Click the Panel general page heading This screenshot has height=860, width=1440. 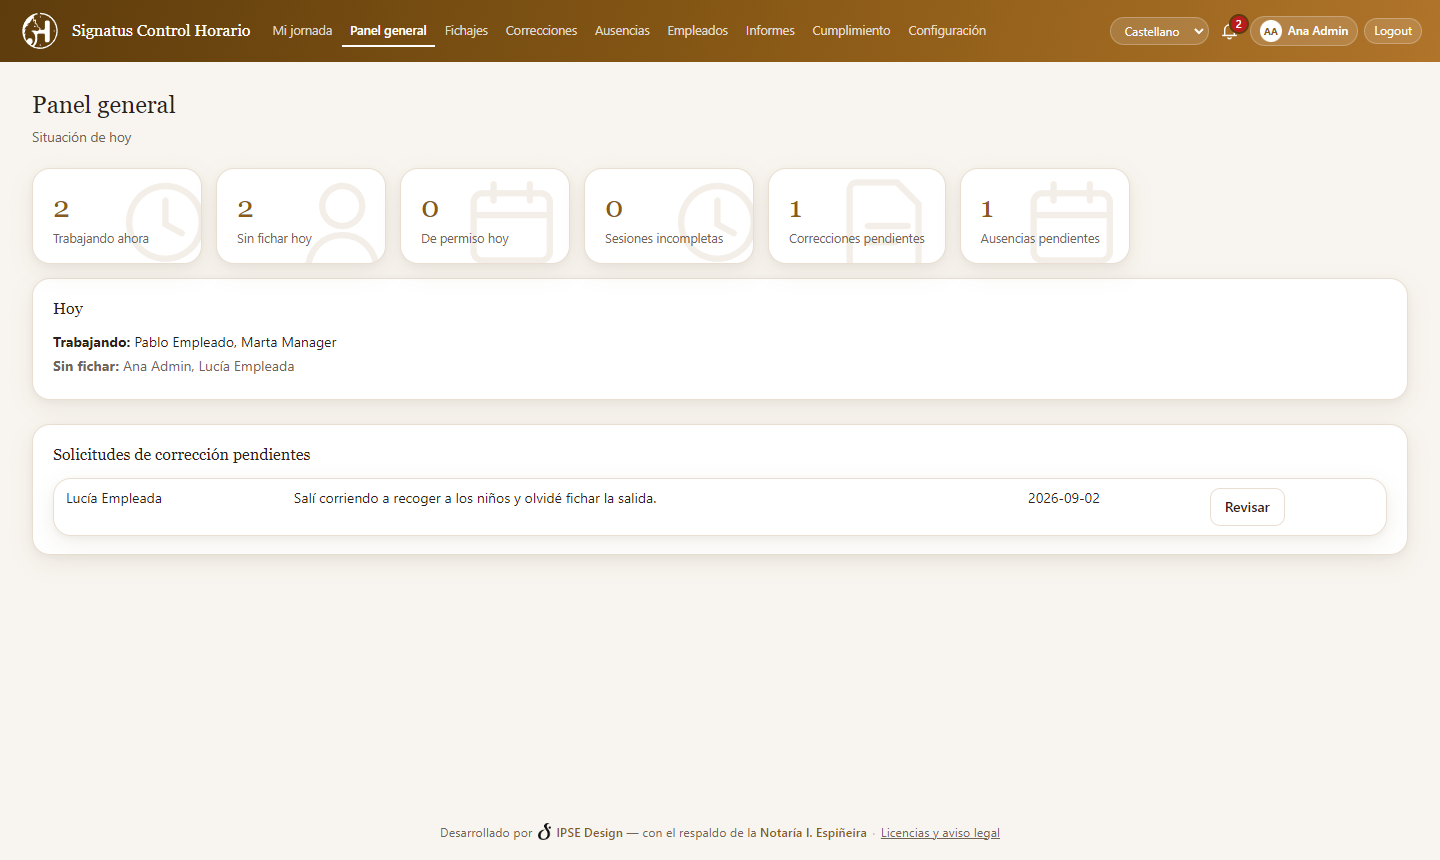(x=104, y=105)
